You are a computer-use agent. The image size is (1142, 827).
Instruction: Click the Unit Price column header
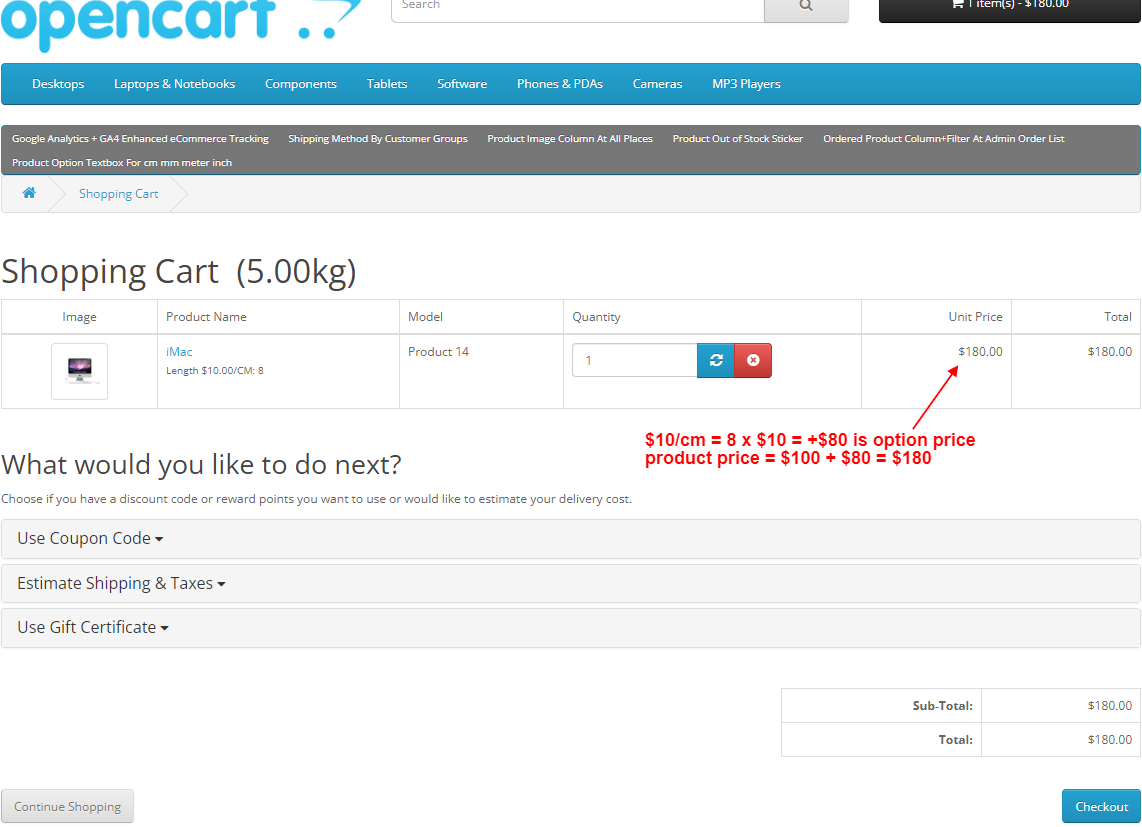pyautogui.click(x=975, y=316)
